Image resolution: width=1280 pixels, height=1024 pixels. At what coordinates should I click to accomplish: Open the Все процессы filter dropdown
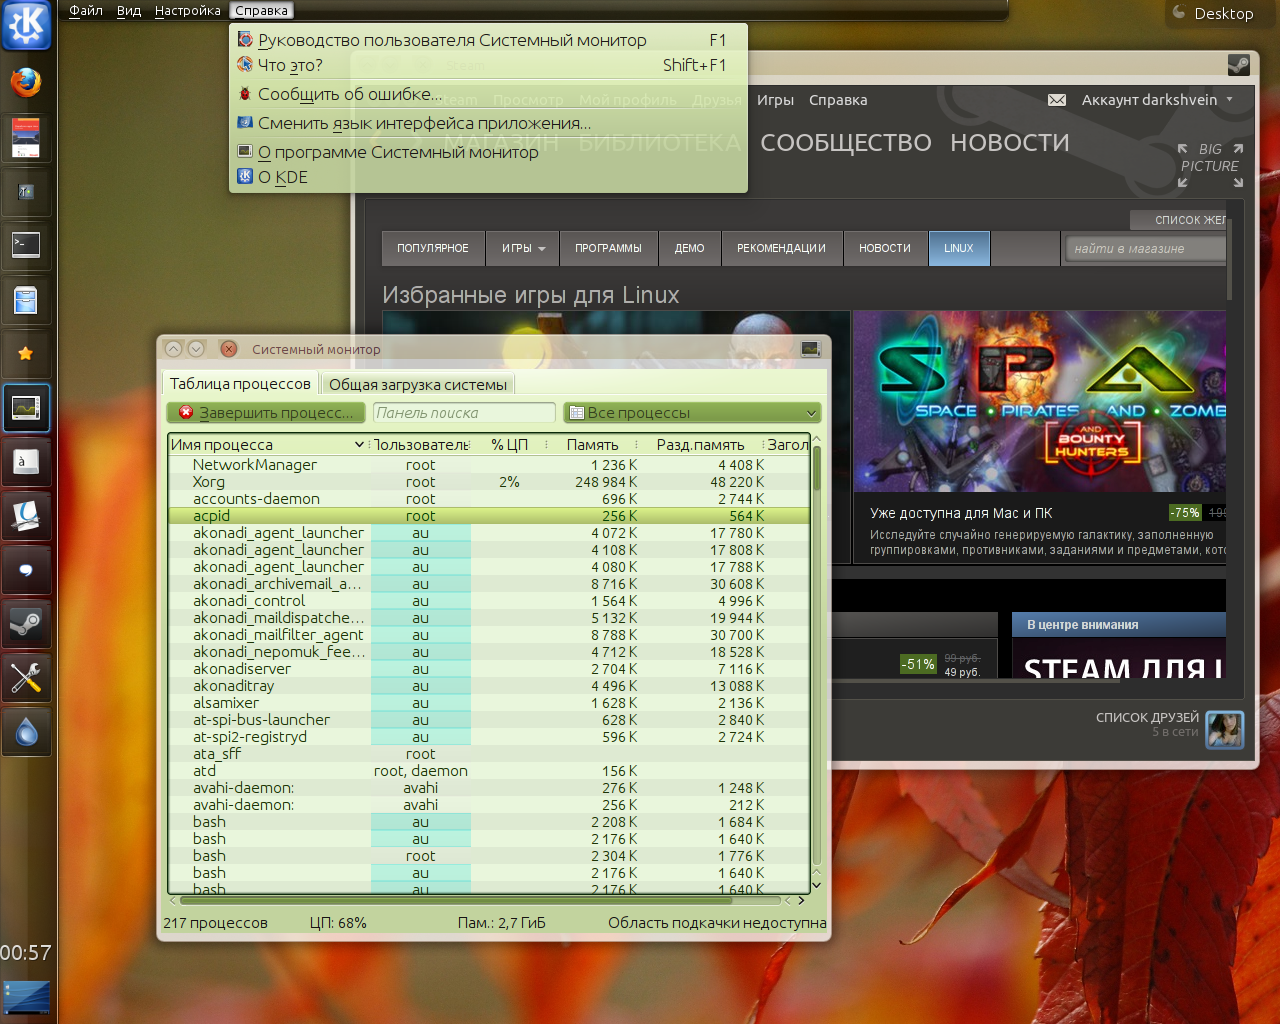(x=692, y=413)
